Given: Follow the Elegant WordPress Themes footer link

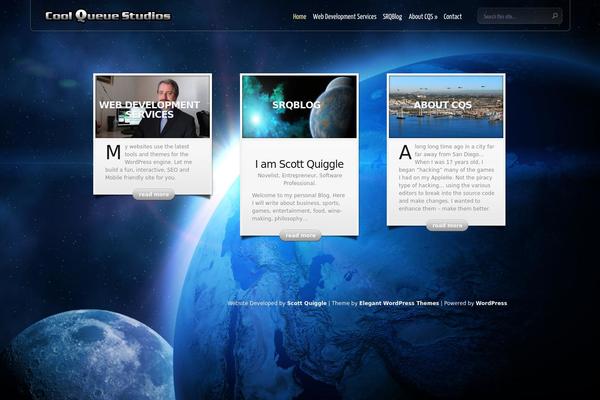Looking at the screenshot, I should (x=399, y=303).
